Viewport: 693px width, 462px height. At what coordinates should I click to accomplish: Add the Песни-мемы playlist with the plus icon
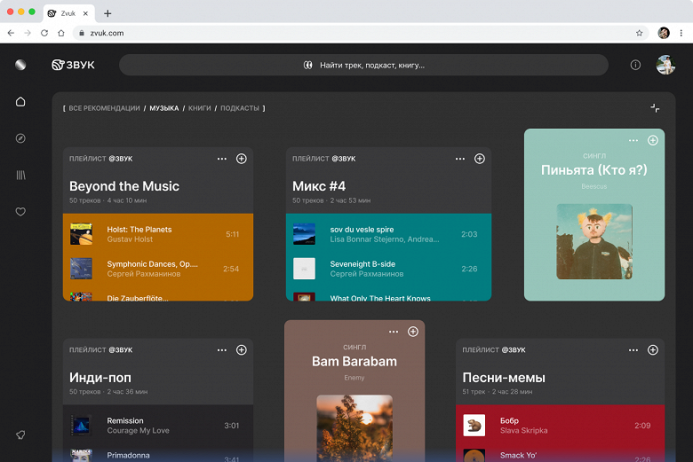coord(653,350)
